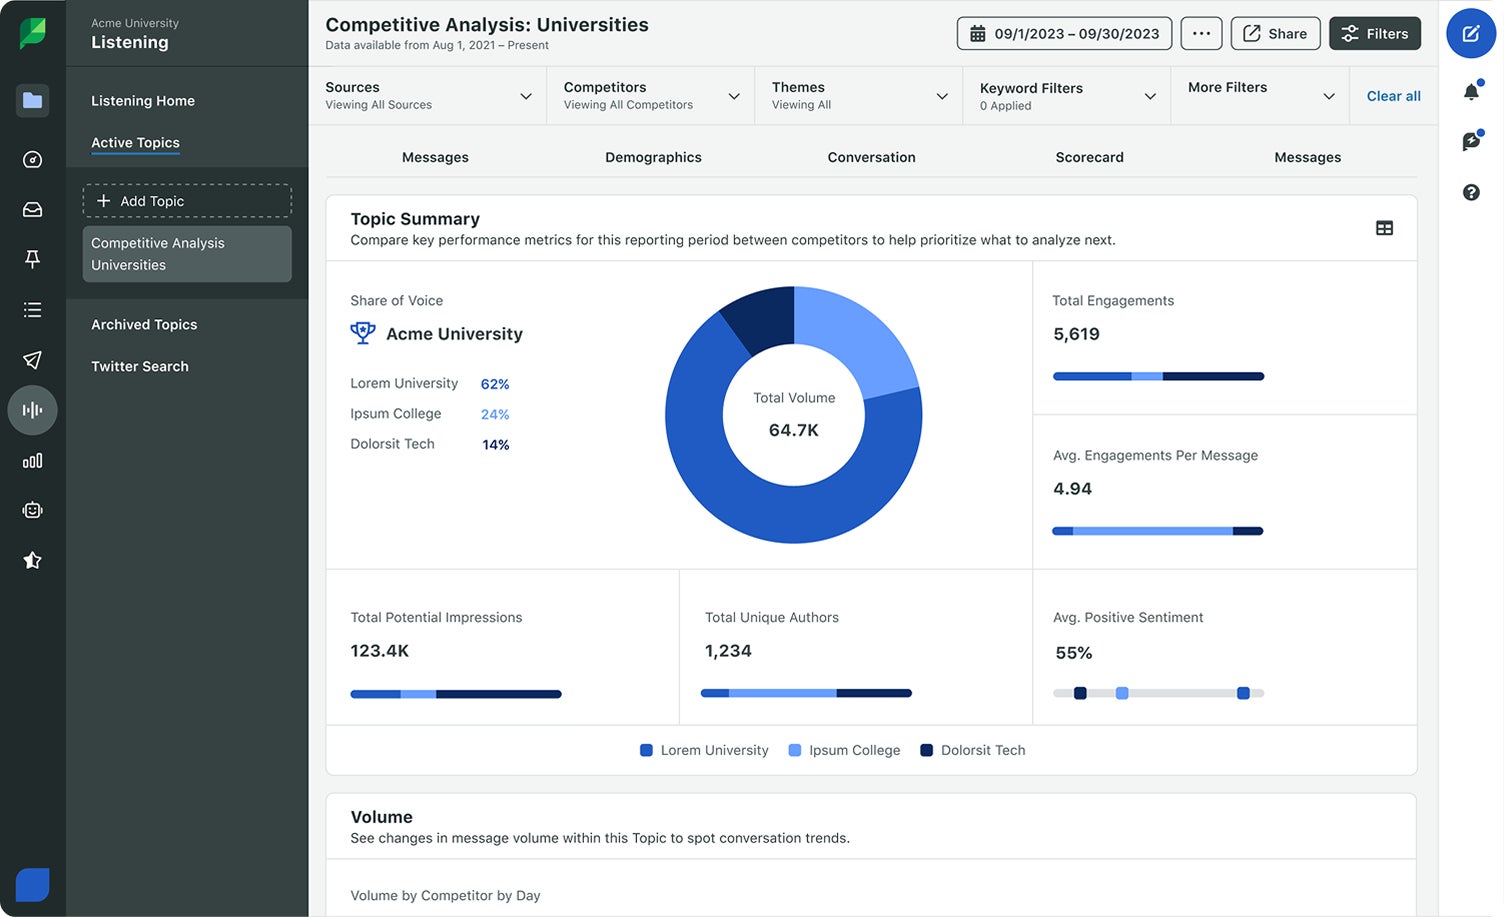Expand the Competitors filter dropdown
This screenshot has height=918, width=1504.
pos(649,95)
